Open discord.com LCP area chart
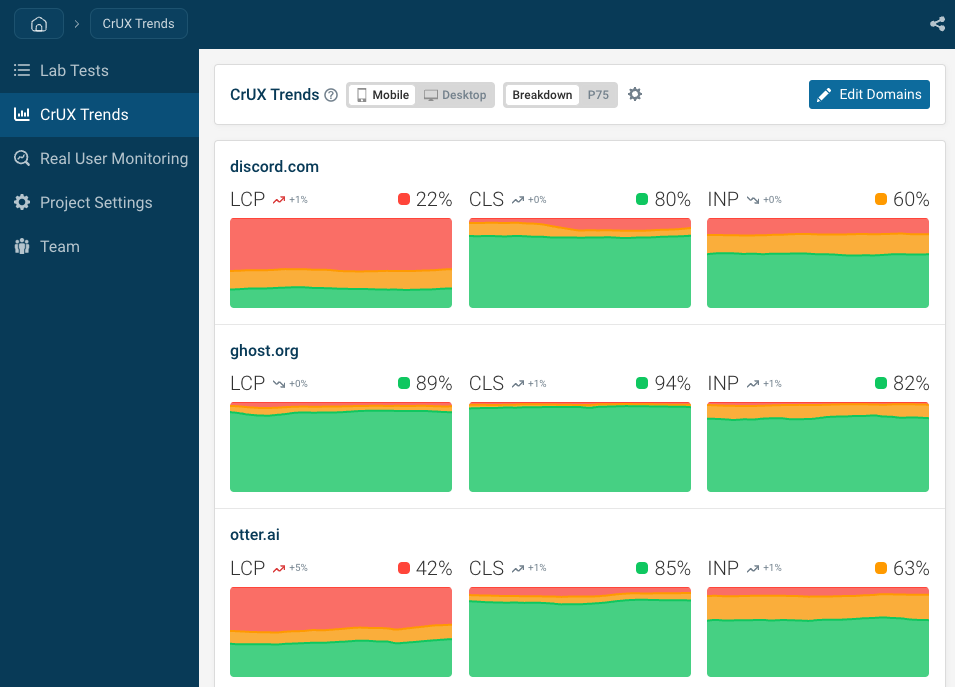 click(341, 263)
